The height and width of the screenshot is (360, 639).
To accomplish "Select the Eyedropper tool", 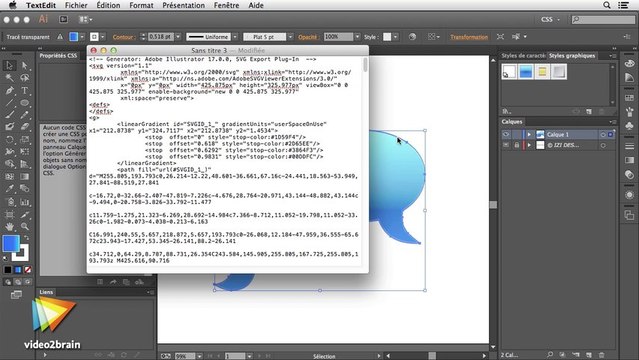I will point(10,189).
